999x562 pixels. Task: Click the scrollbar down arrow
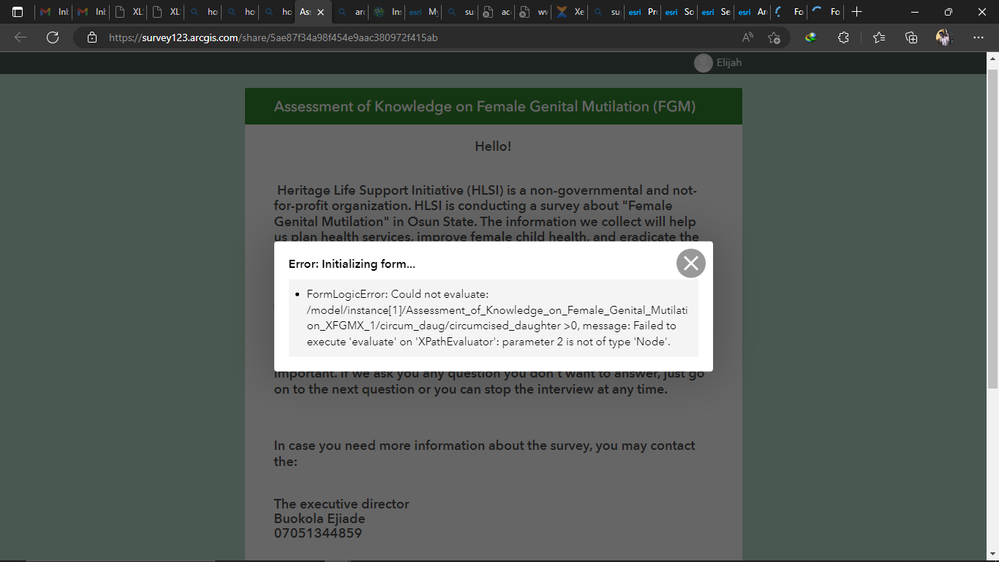click(x=993, y=554)
